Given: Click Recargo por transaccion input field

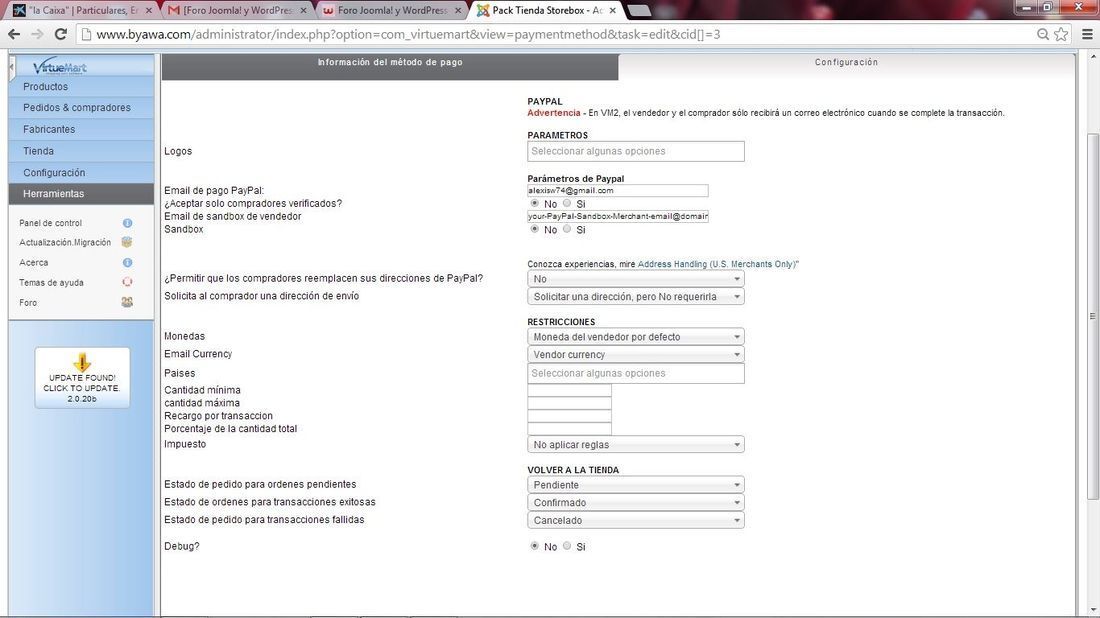Looking at the screenshot, I should tap(569, 416).
